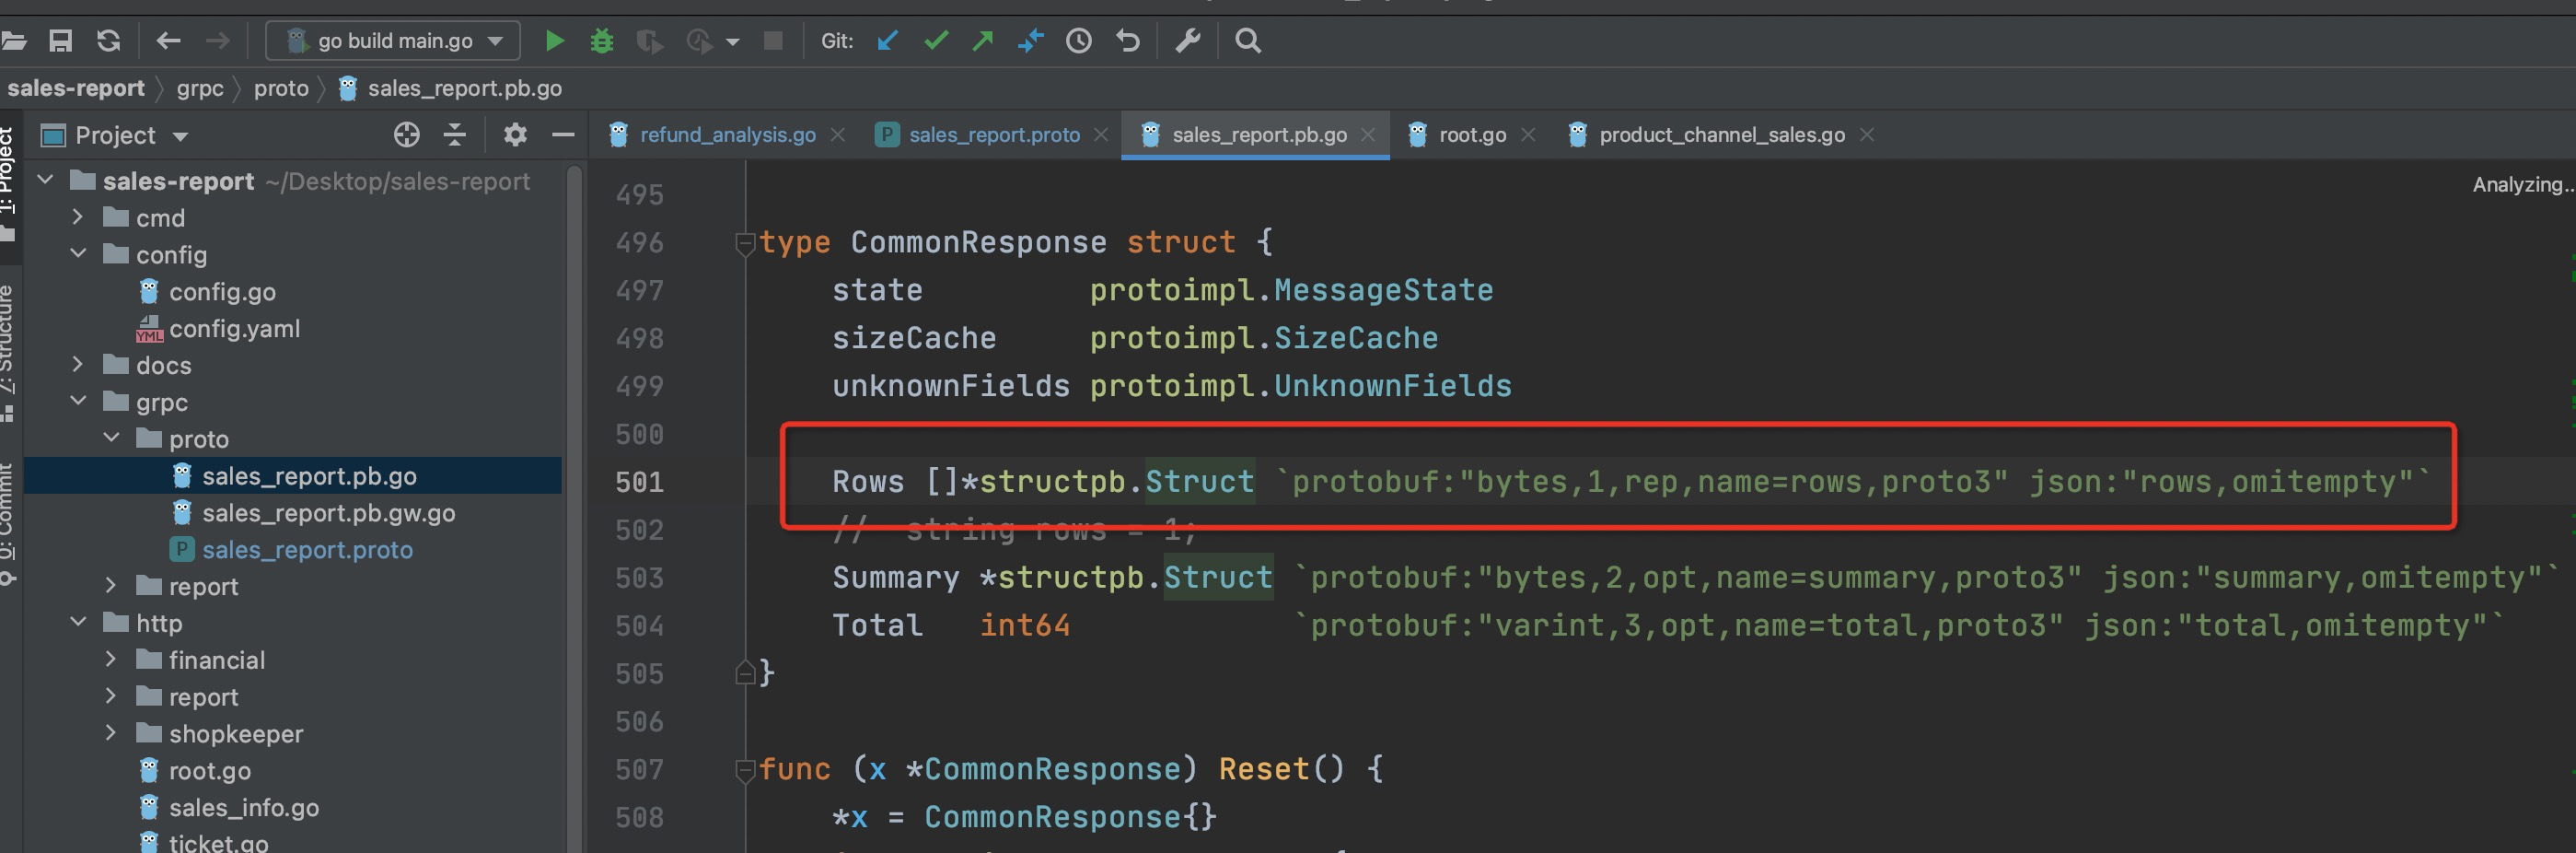Run the go build main.go configuration
Image resolution: width=2576 pixels, height=853 pixels.
coord(554,41)
